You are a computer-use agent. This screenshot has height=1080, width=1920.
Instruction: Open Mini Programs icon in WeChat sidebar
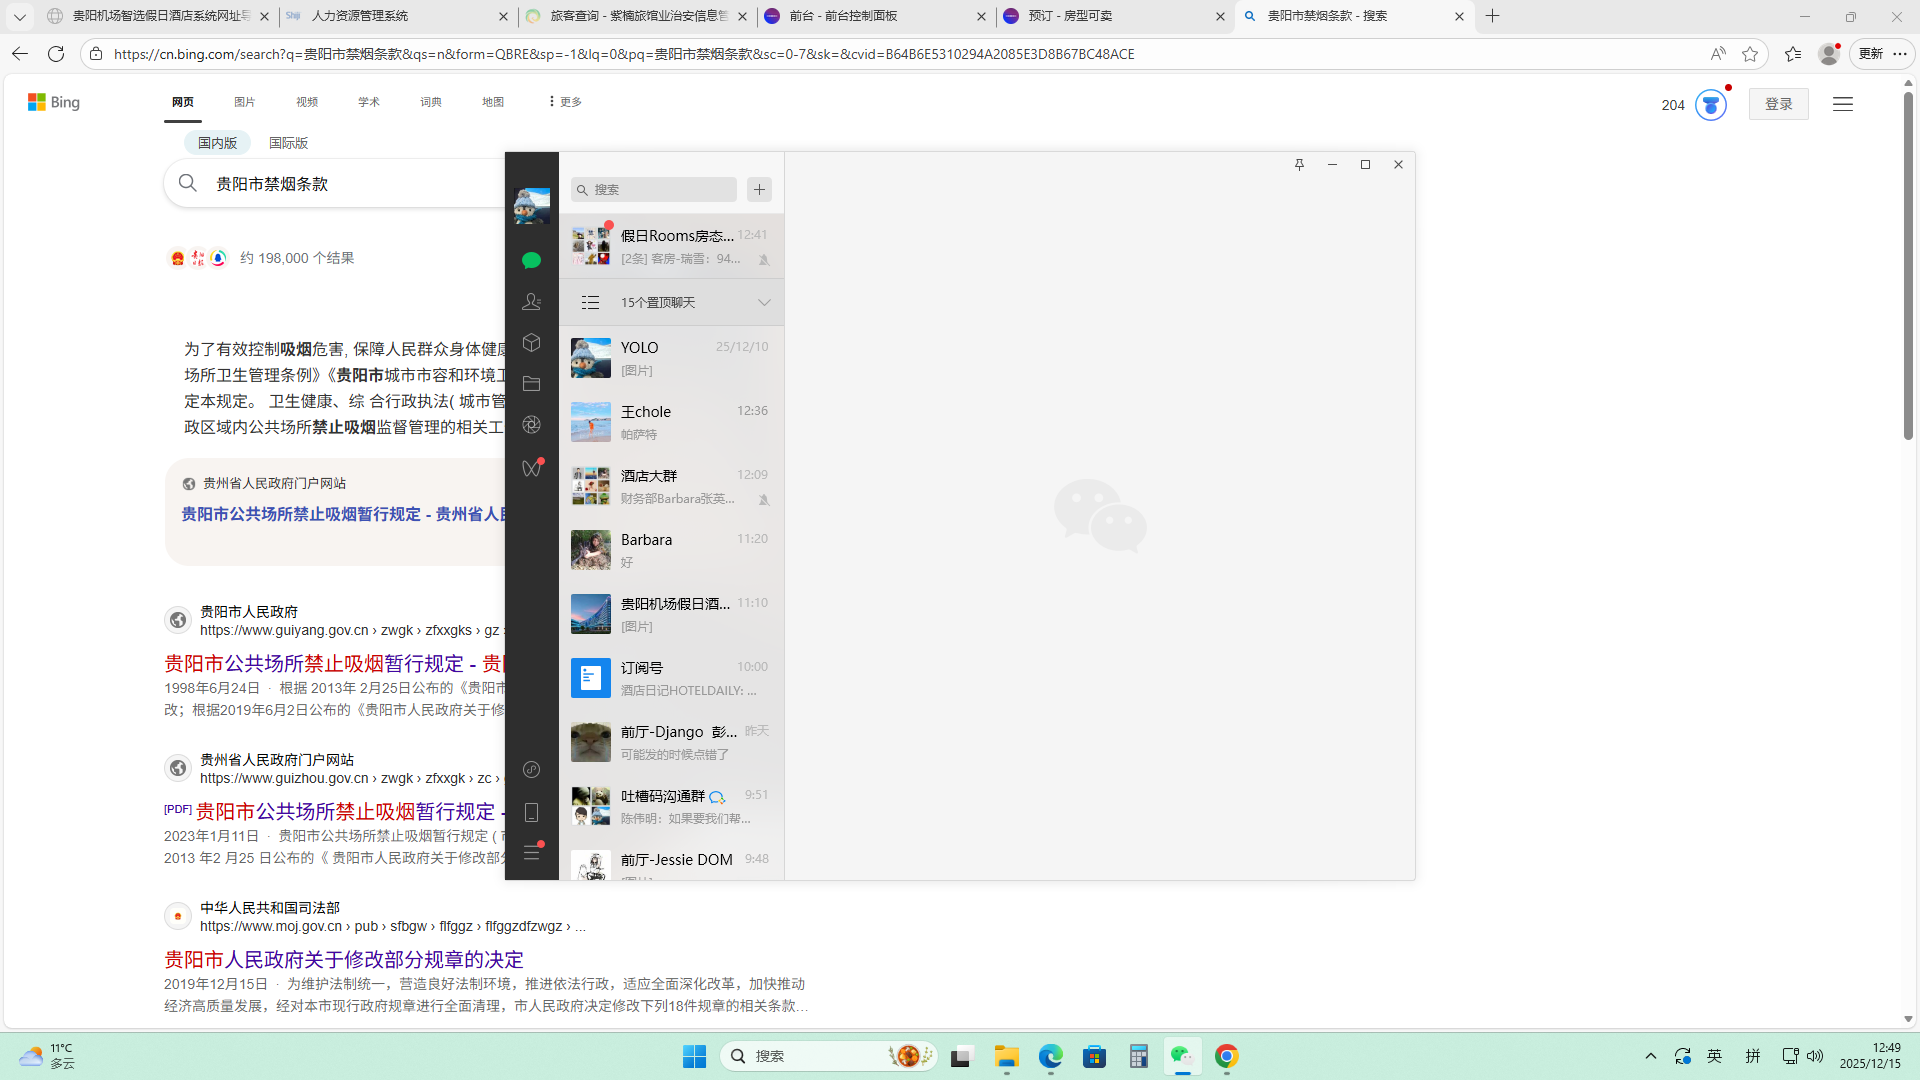[531, 769]
